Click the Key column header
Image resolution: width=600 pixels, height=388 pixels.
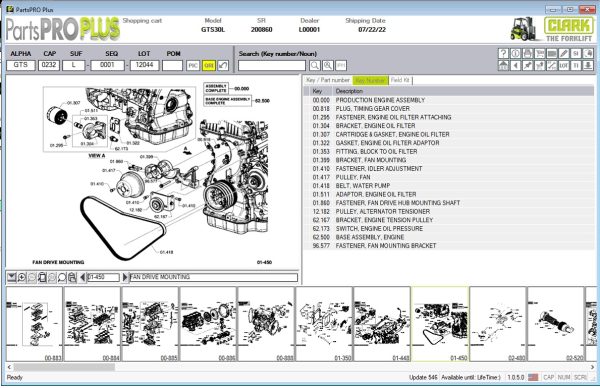tap(320, 91)
